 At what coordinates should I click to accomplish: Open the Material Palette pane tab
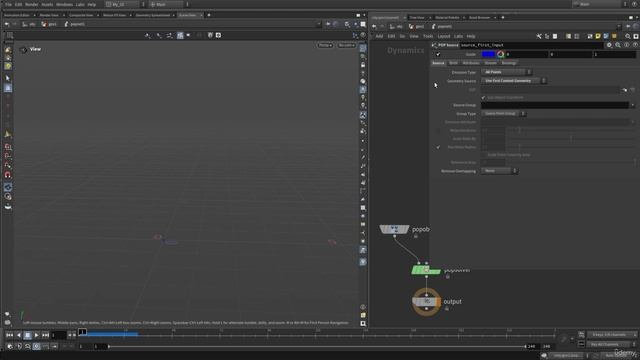(447, 18)
